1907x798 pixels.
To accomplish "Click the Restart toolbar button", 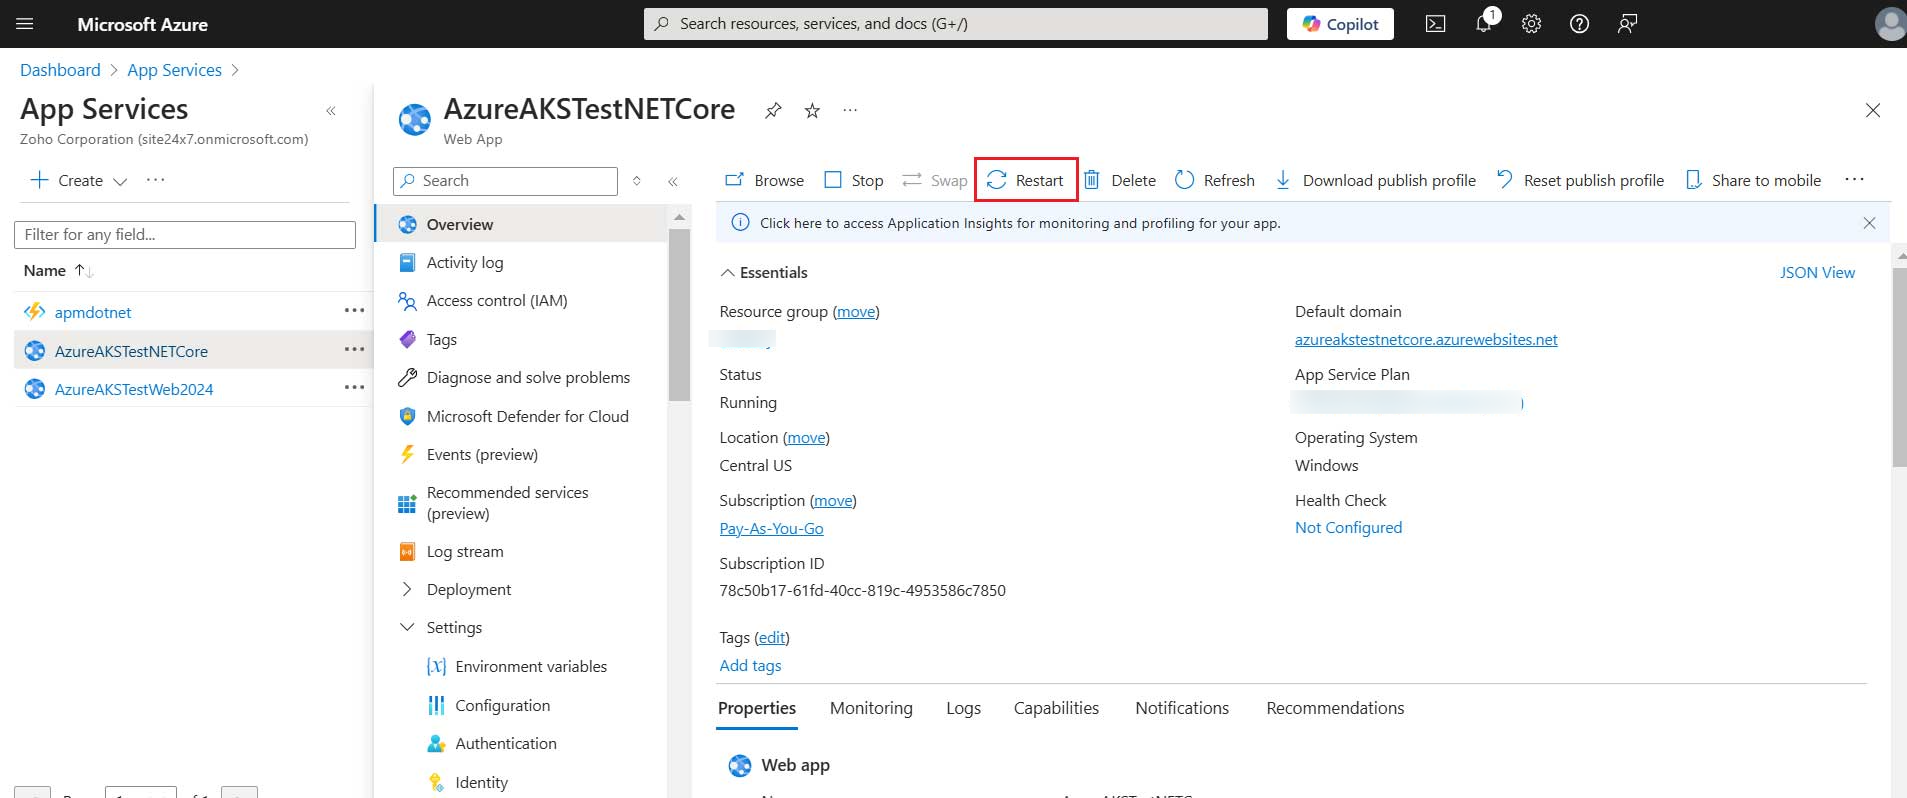I will (1025, 180).
